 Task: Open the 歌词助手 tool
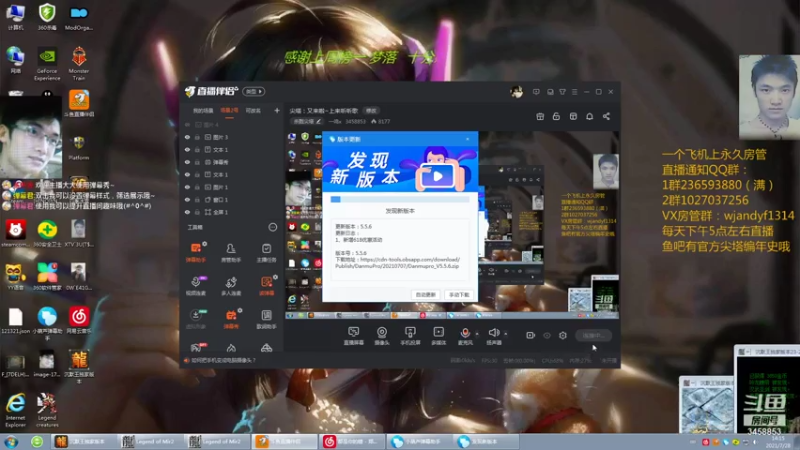pos(266,319)
